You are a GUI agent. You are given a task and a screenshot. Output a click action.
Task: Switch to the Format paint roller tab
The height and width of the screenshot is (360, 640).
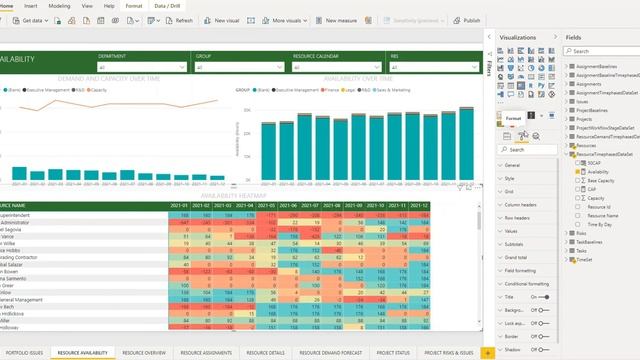pos(522,136)
